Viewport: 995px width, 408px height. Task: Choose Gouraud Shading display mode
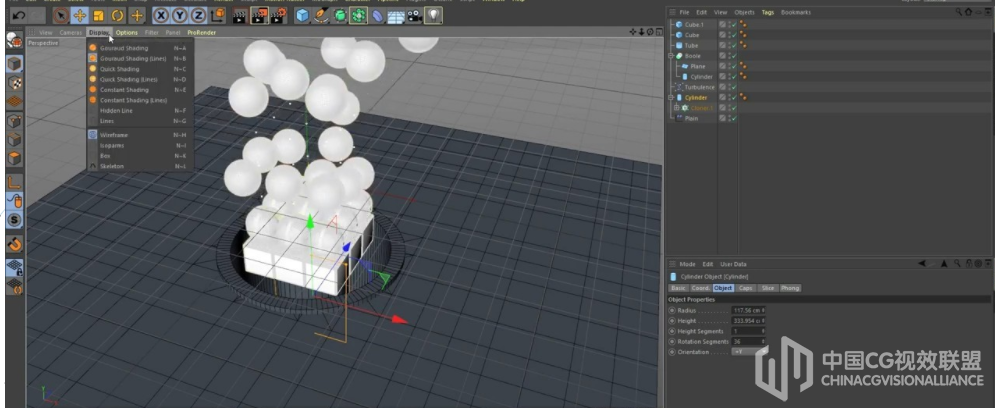140,48
